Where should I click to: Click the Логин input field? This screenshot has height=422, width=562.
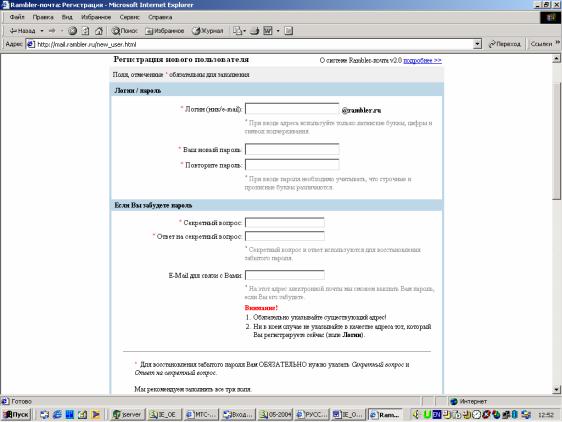(x=292, y=109)
